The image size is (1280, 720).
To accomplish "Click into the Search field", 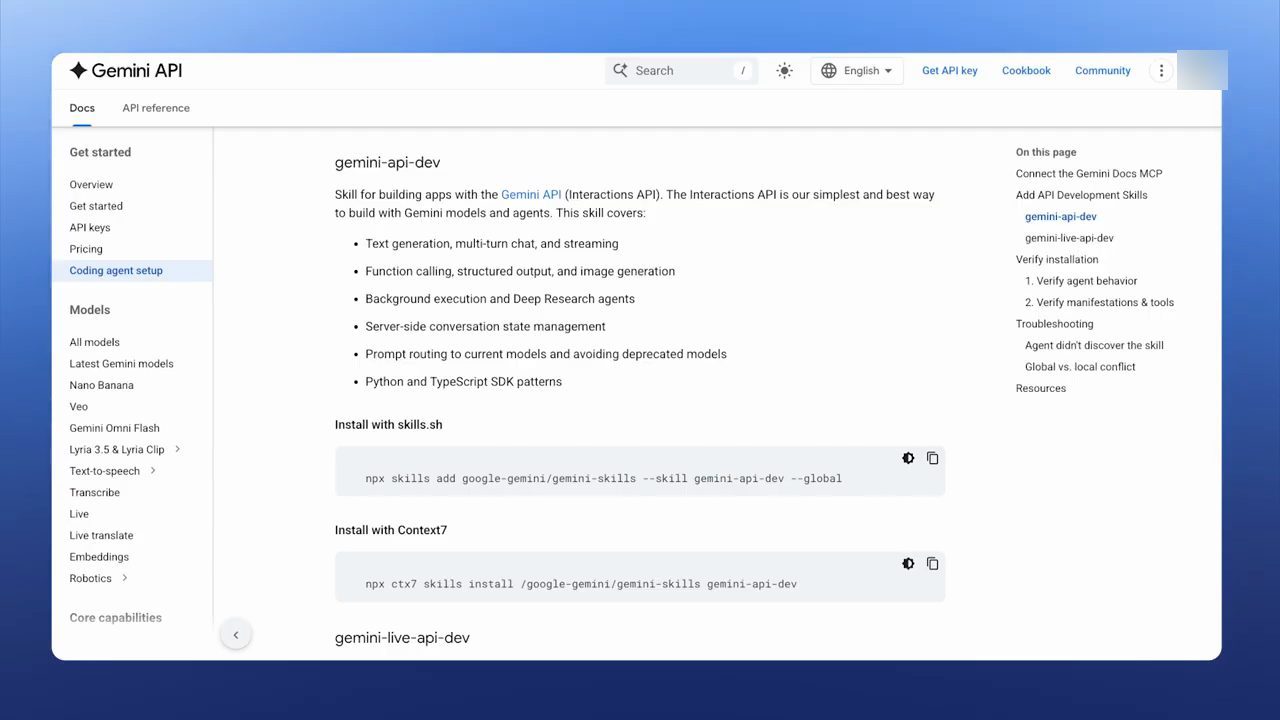I will (681, 71).
